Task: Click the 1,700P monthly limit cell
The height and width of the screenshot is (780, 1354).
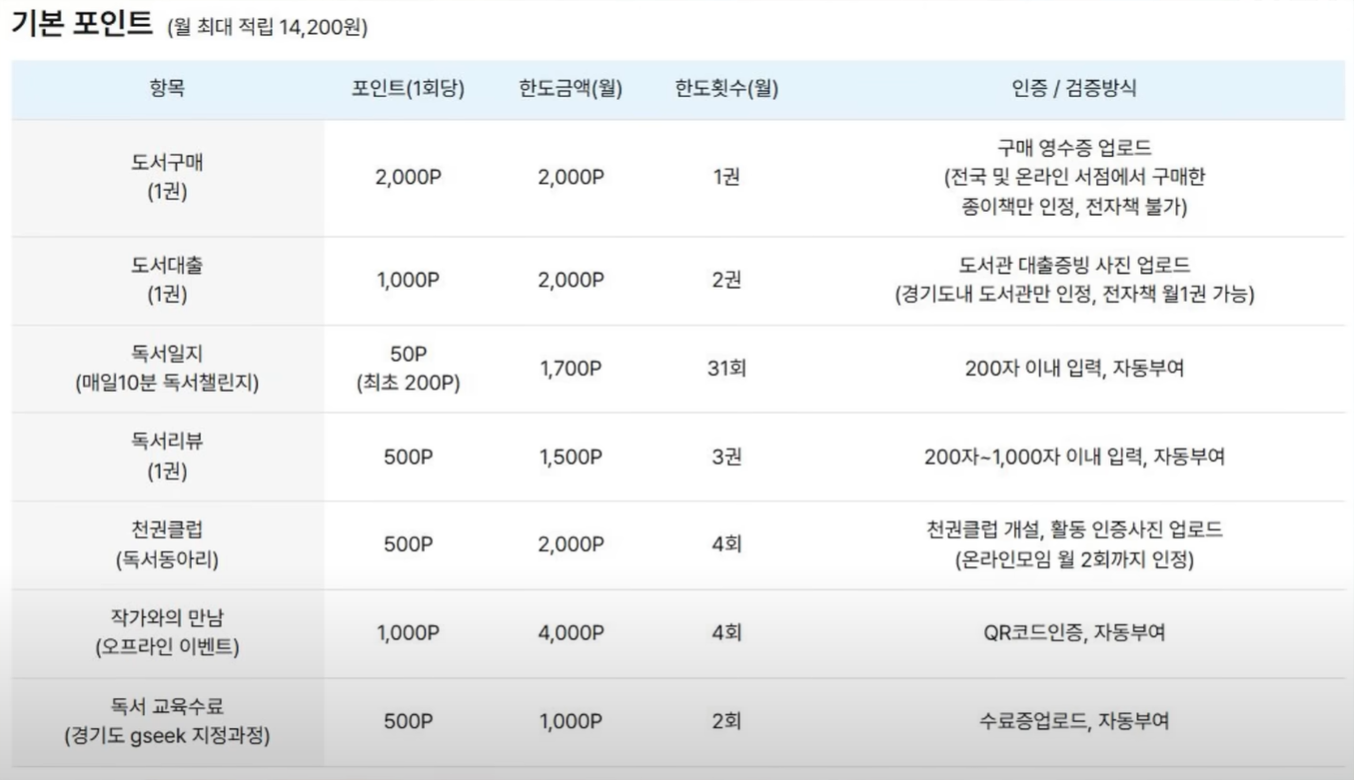Action: (x=571, y=369)
